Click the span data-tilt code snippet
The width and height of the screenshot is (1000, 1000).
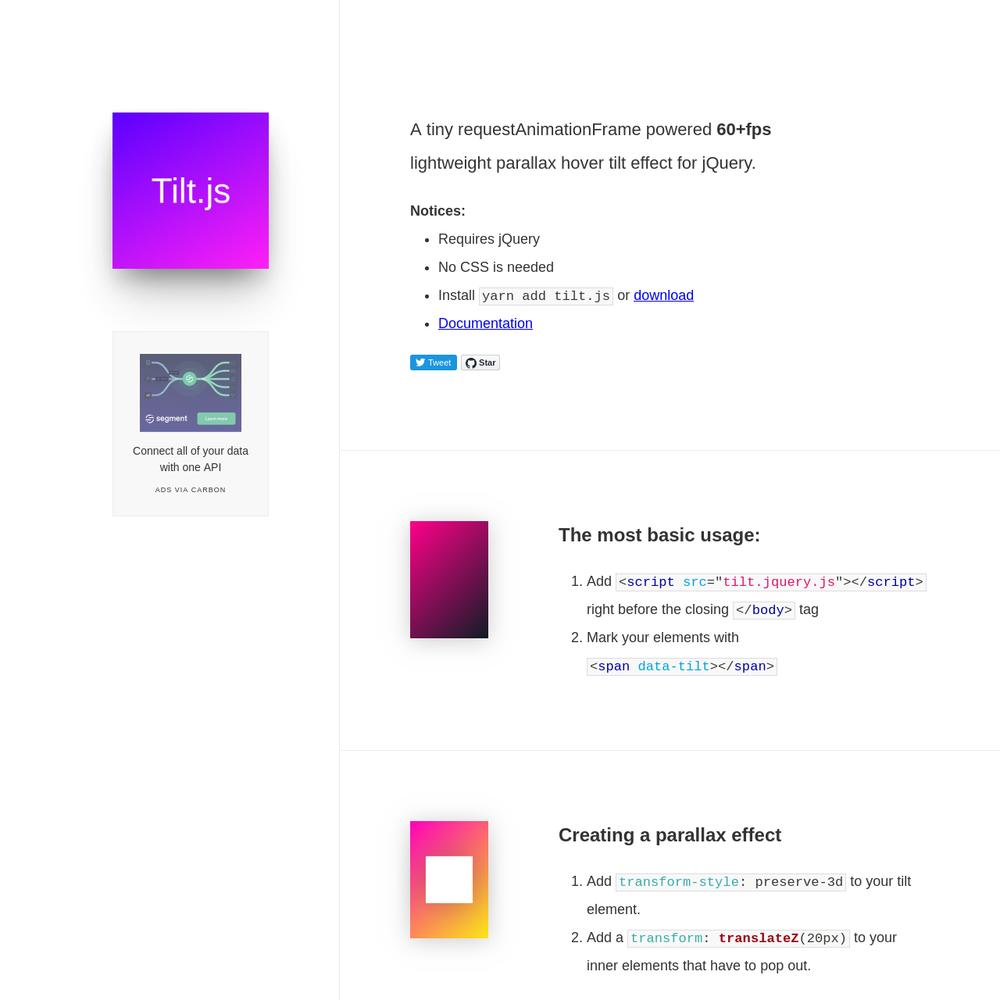pos(682,666)
